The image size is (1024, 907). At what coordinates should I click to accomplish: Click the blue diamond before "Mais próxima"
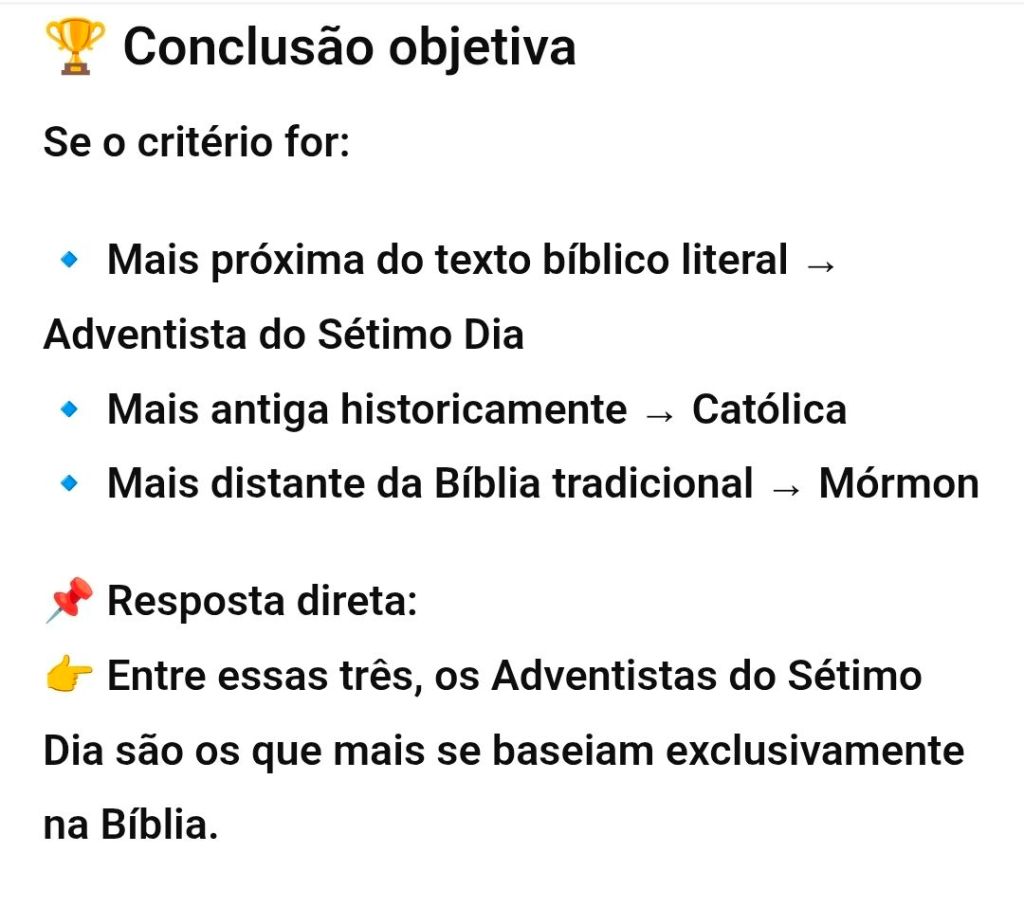coord(70,261)
